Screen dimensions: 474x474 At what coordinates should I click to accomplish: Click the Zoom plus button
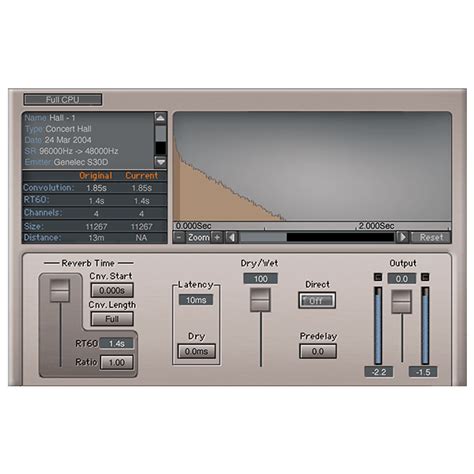(217, 237)
